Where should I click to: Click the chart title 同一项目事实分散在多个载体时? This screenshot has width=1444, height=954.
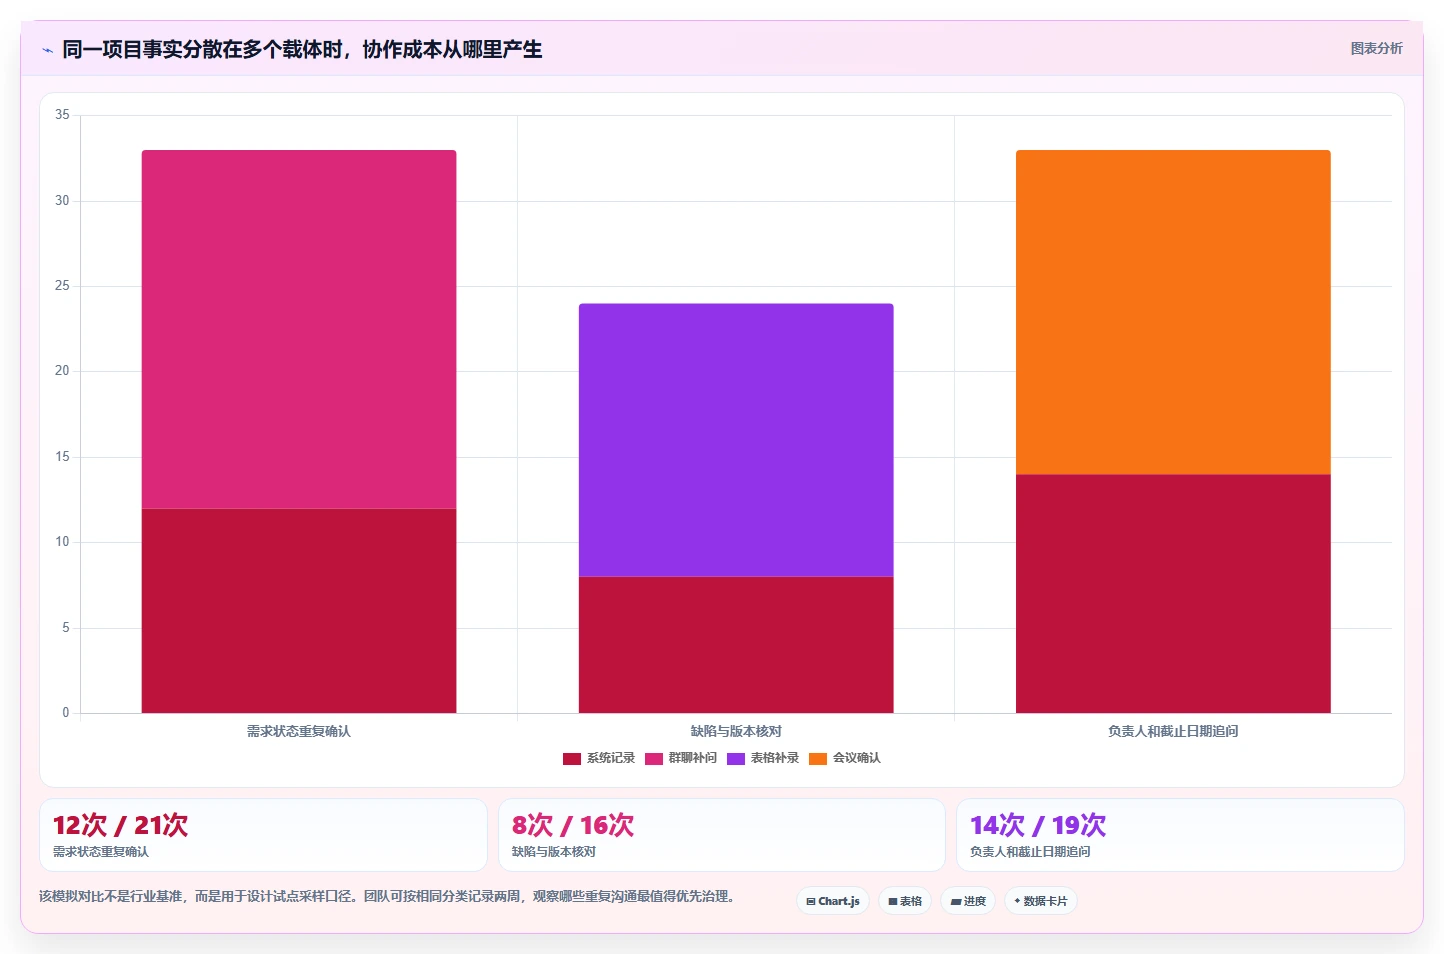[x=302, y=49]
